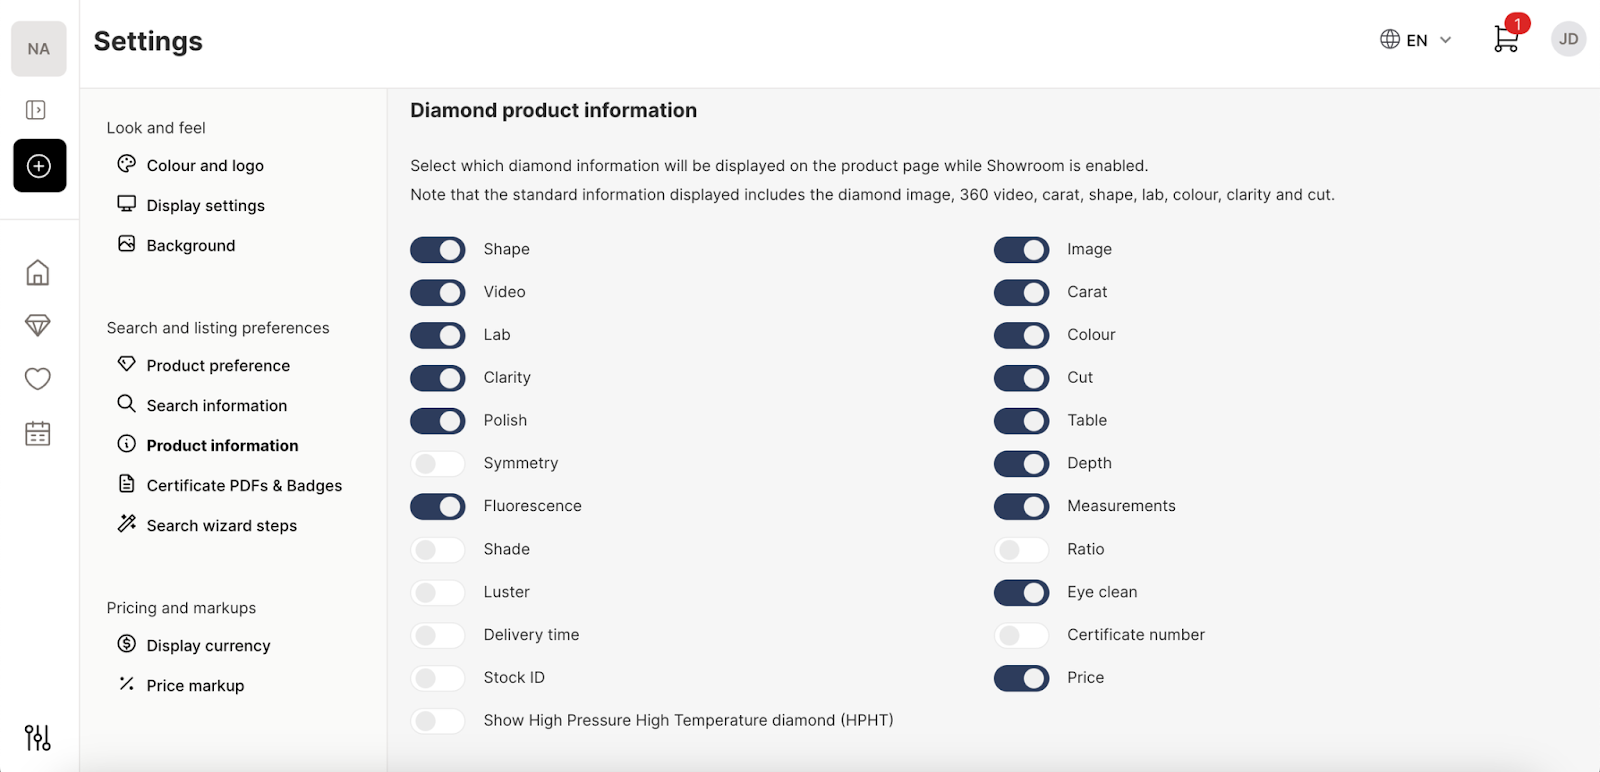Enable the Symmetry toggle
Viewport: 1600px width, 772px height.
438,464
